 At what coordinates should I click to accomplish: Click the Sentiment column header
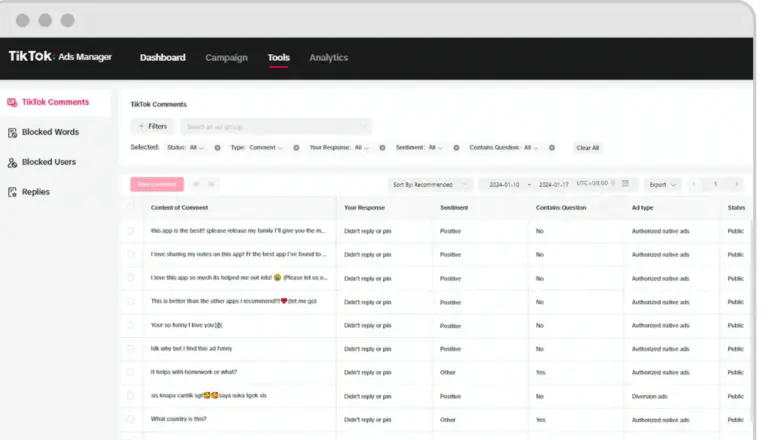coord(454,208)
